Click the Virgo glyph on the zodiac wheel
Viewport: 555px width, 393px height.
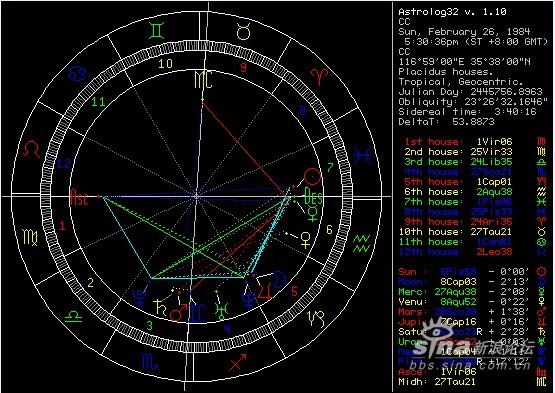(x=30, y=237)
